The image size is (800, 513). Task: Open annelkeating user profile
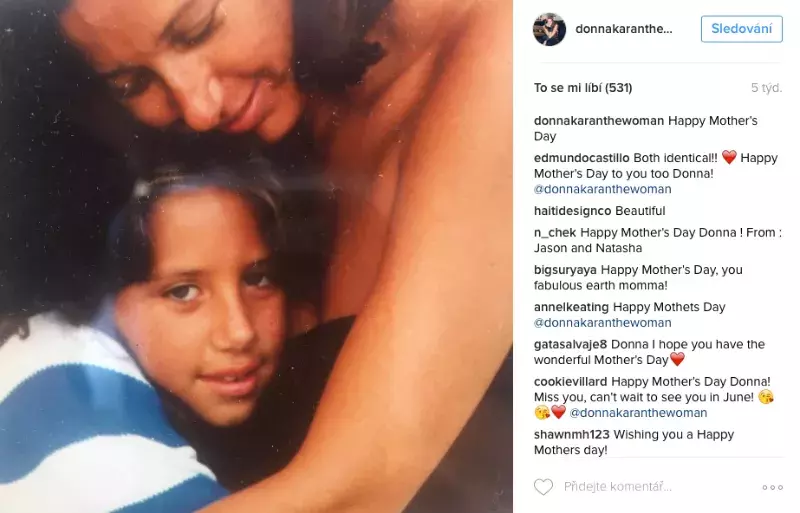point(571,307)
